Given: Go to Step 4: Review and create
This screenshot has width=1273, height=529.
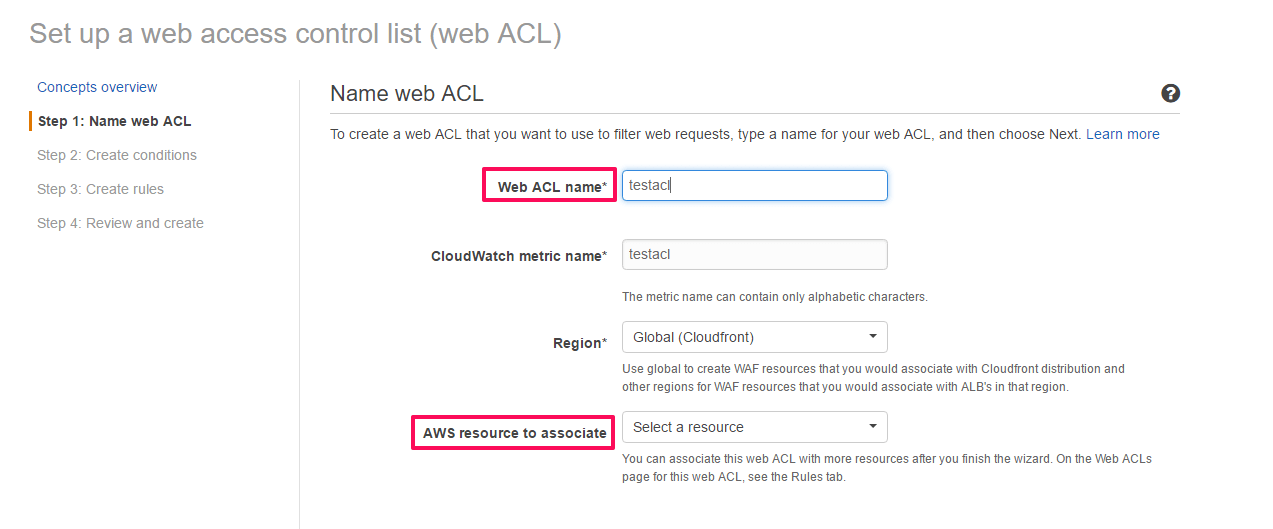Looking at the screenshot, I should pos(120,223).
